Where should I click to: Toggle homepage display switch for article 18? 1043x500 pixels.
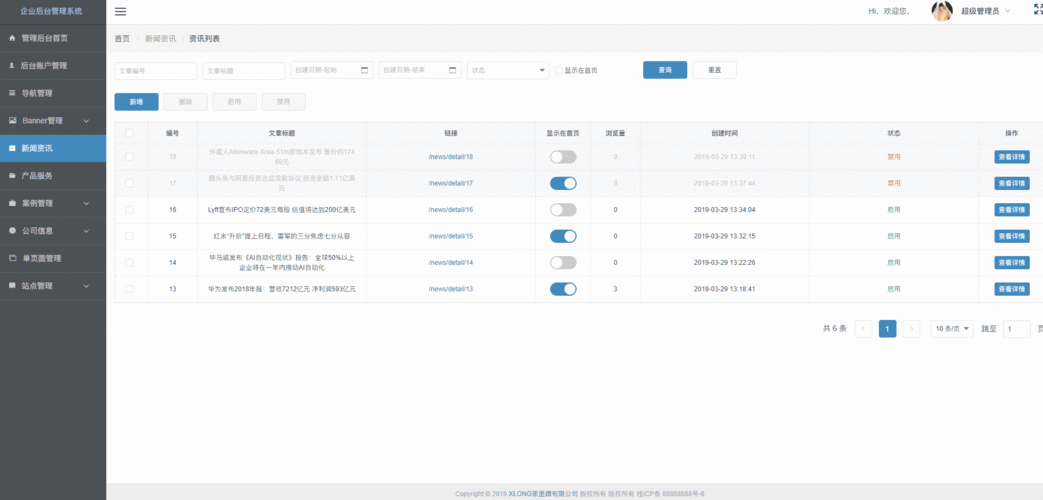click(x=563, y=157)
